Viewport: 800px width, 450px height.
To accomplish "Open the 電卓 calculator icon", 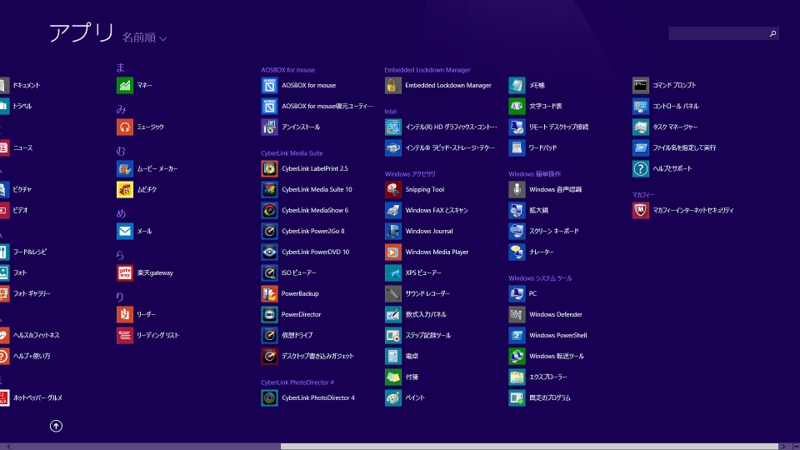I will click(x=393, y=356).
